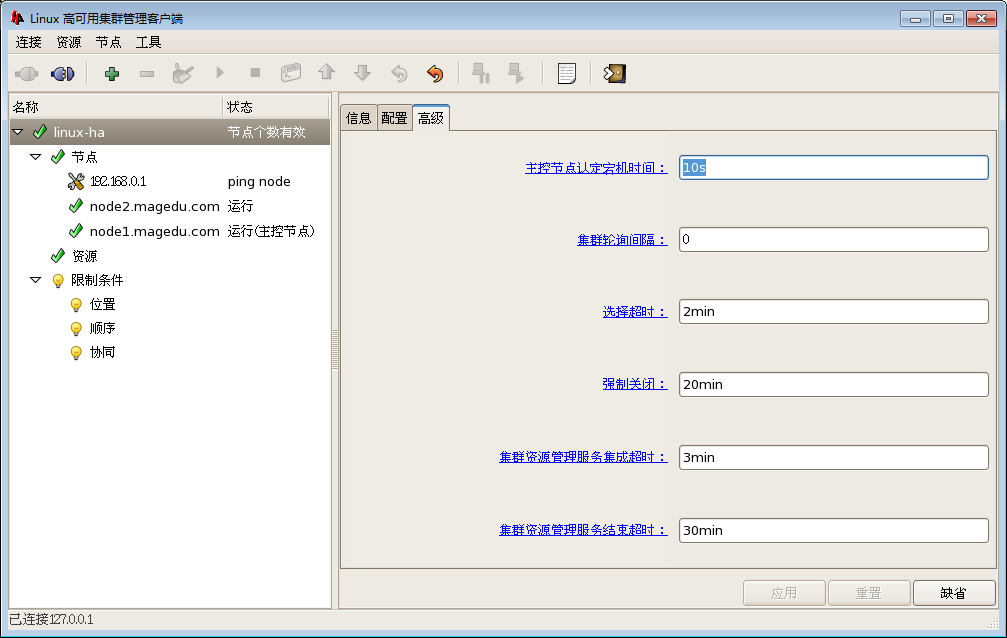Click lightbulb icon beside 限制条件
The image size is (1007, 638).
pos(58,280)
